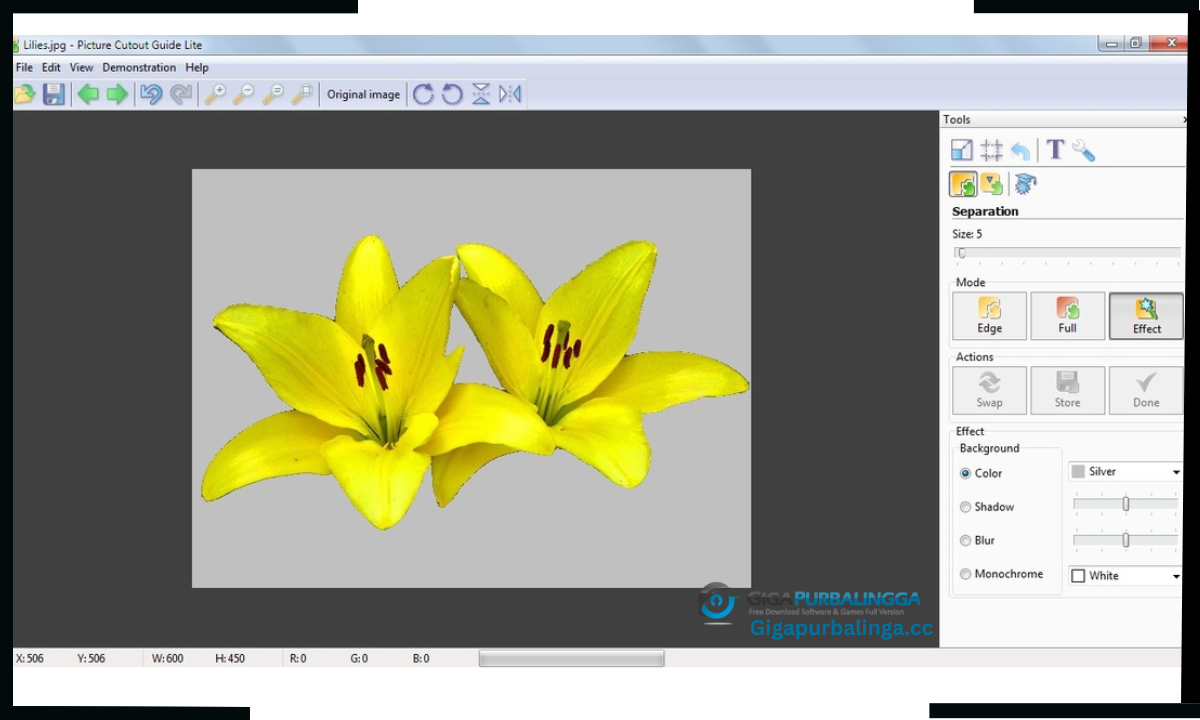This screenshot has height=720, width=1200.
Task: Rotate the image counterclockwise
Action: pos(452,94)
